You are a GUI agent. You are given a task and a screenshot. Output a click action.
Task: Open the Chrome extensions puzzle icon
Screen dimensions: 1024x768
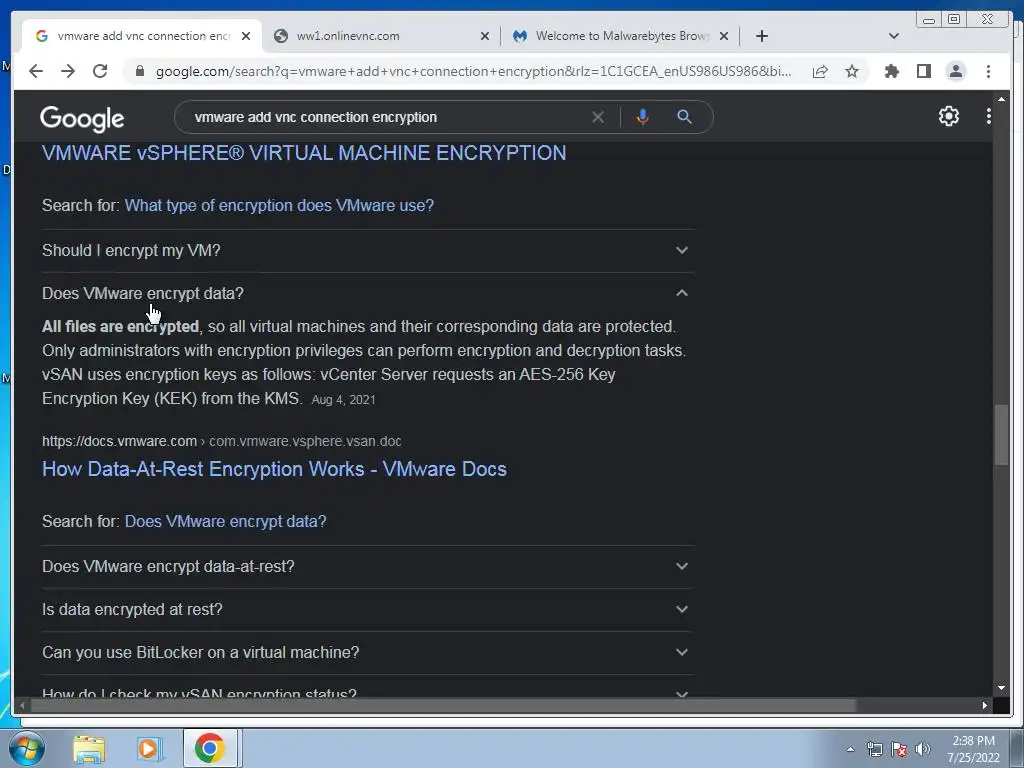tap(891, 71)
